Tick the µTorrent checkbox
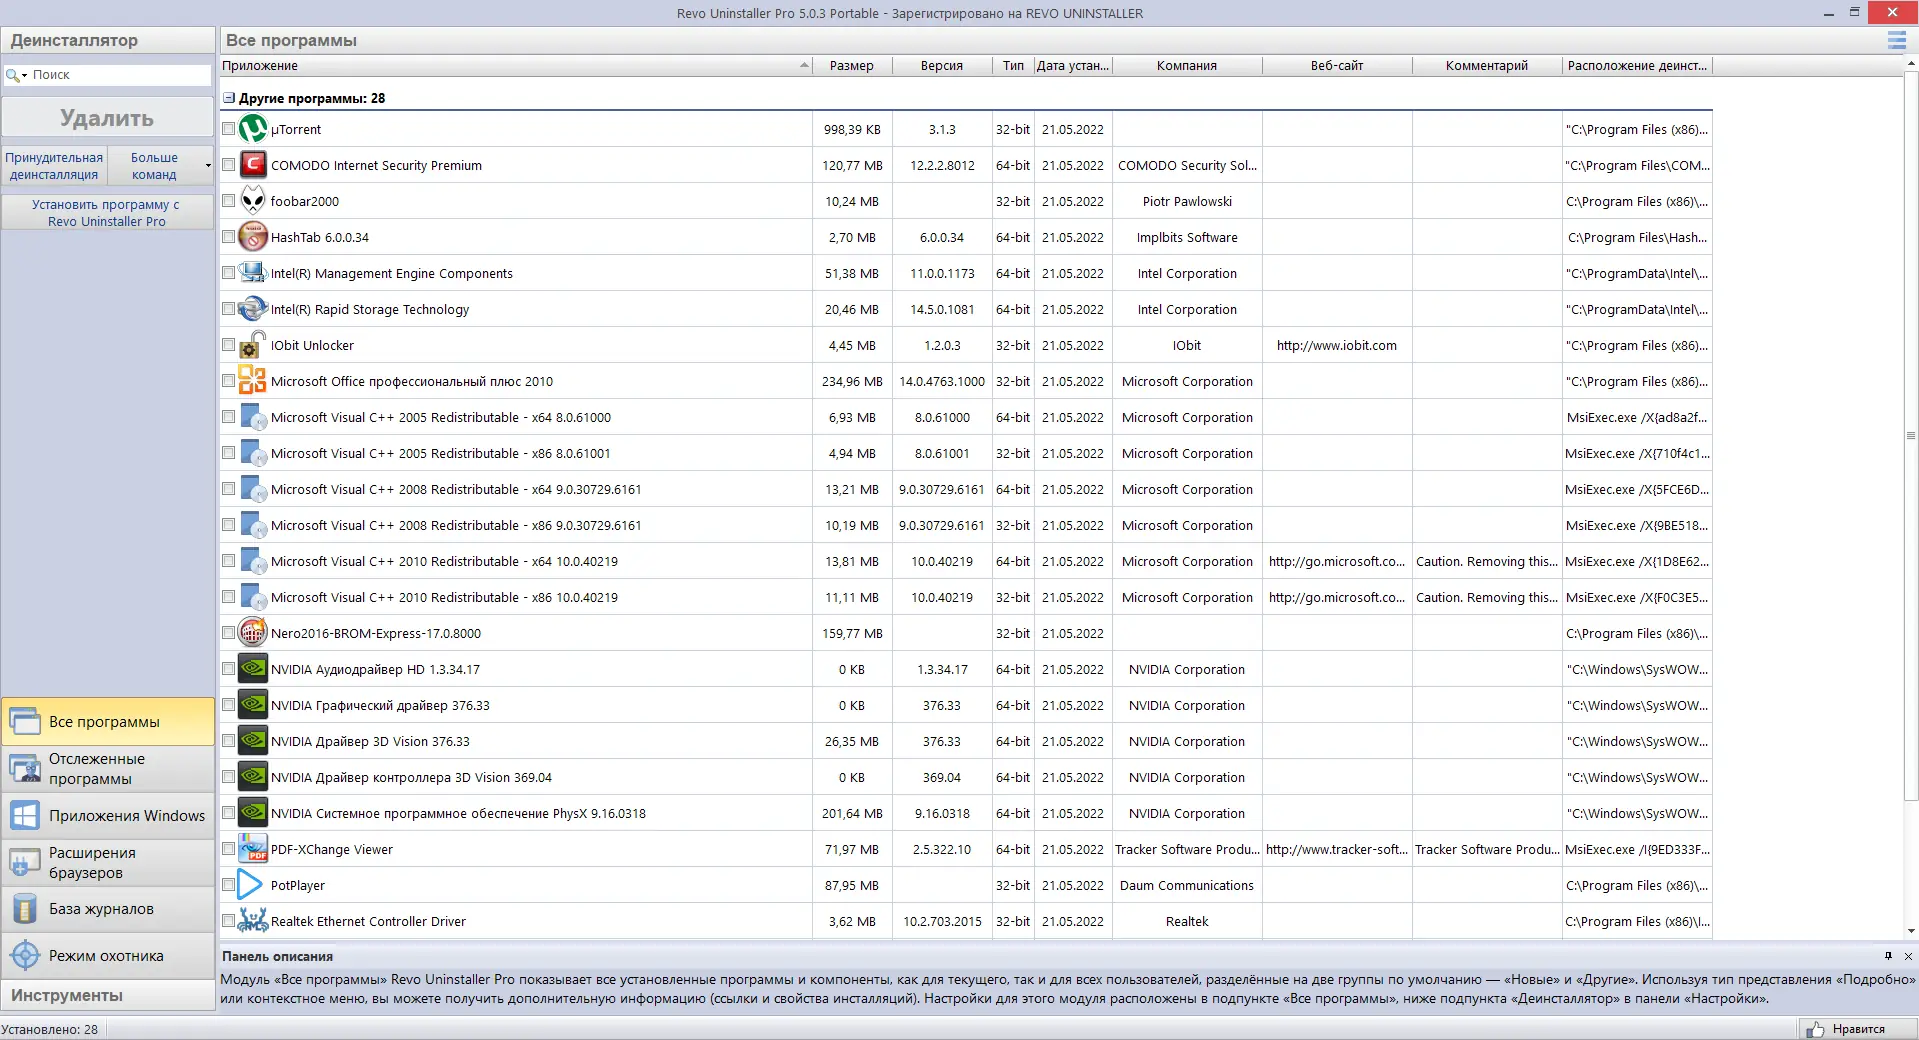The height and width of the screenshot is (1040, 1919). (228, 129)
